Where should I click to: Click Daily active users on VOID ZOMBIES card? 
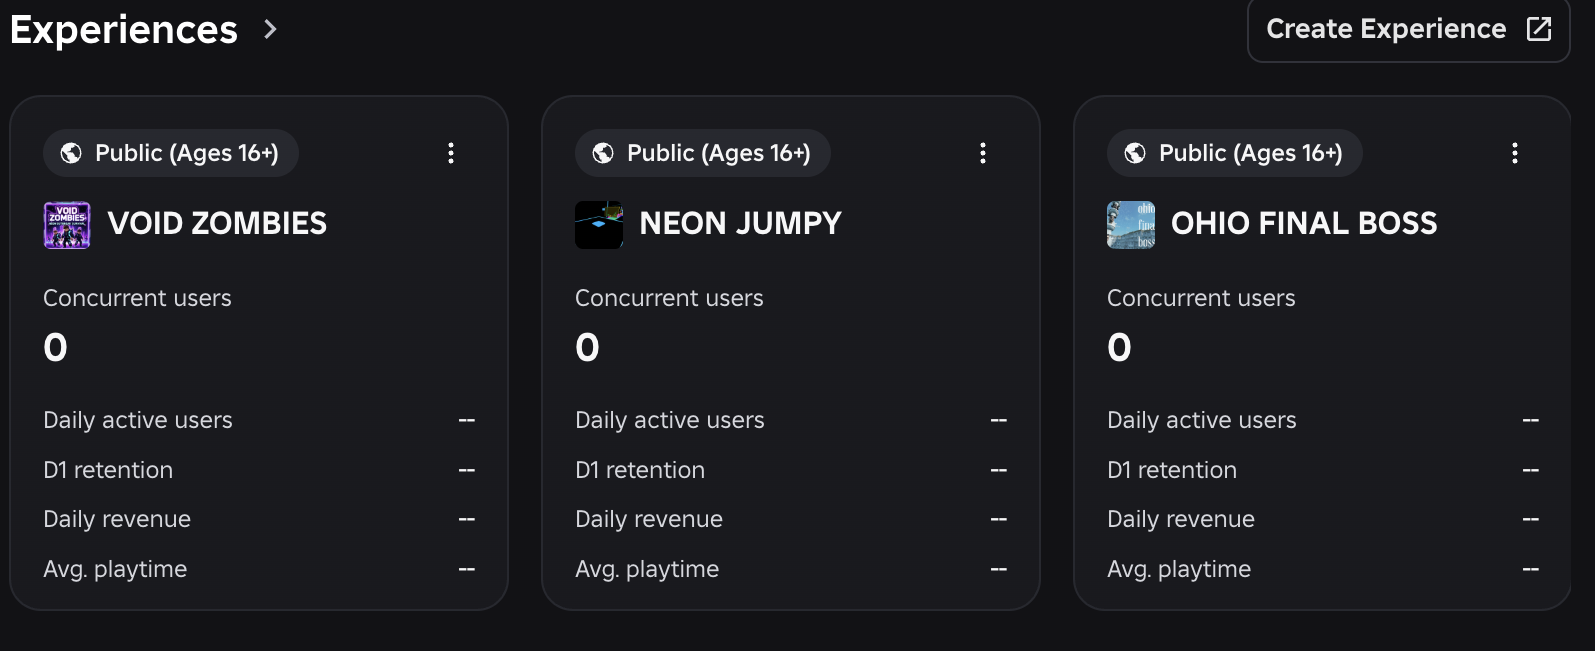tap(138, 420)
